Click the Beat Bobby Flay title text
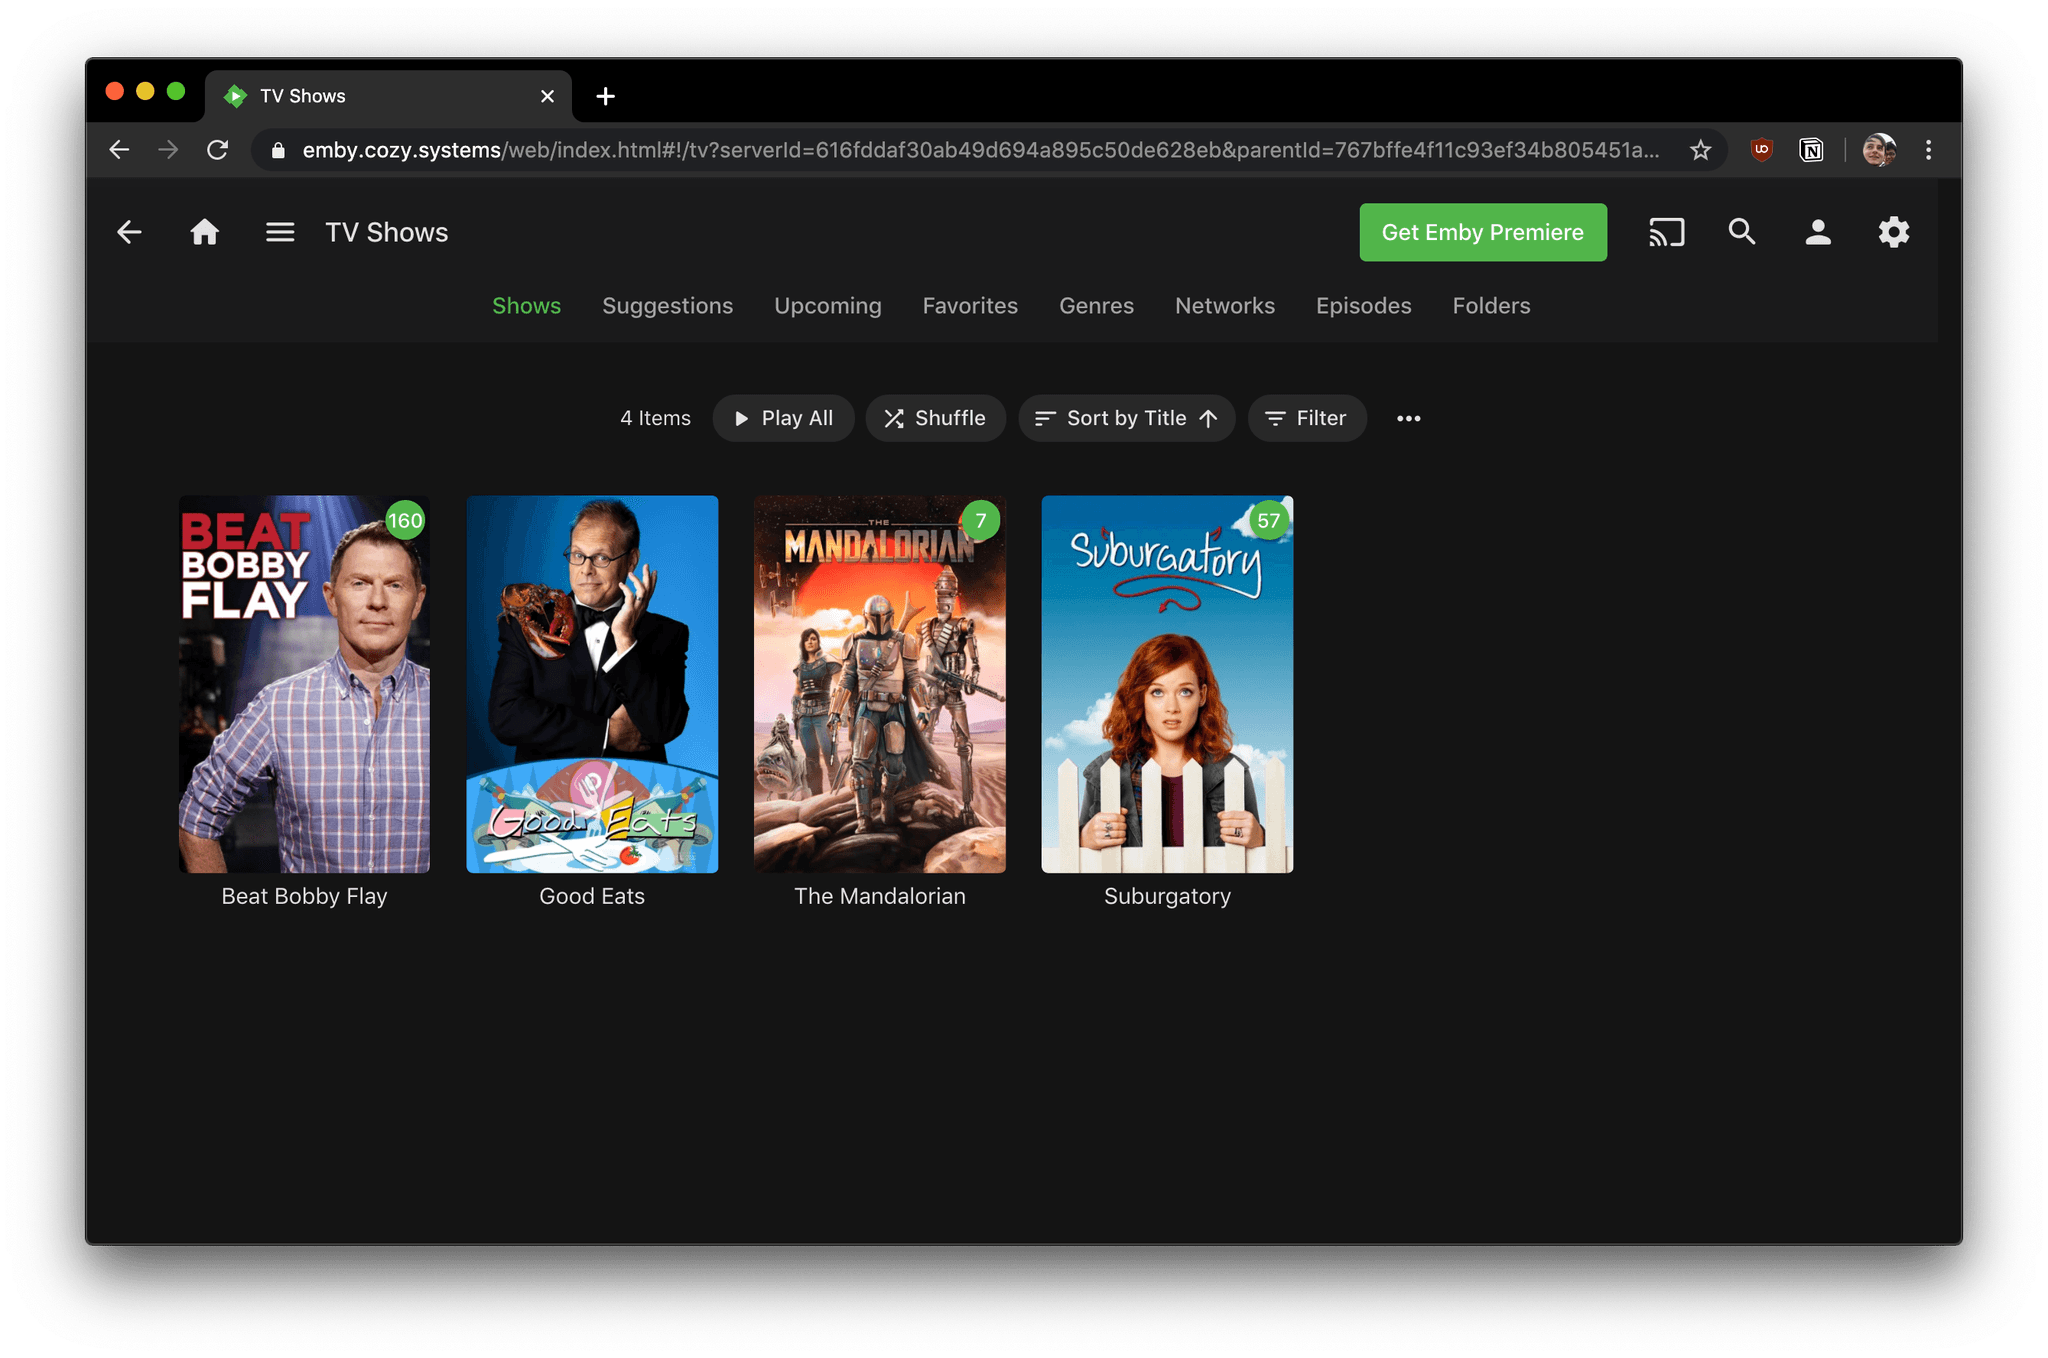Image resolution: width=2048 pixels, height=1358 pixels. coord(304,896)
